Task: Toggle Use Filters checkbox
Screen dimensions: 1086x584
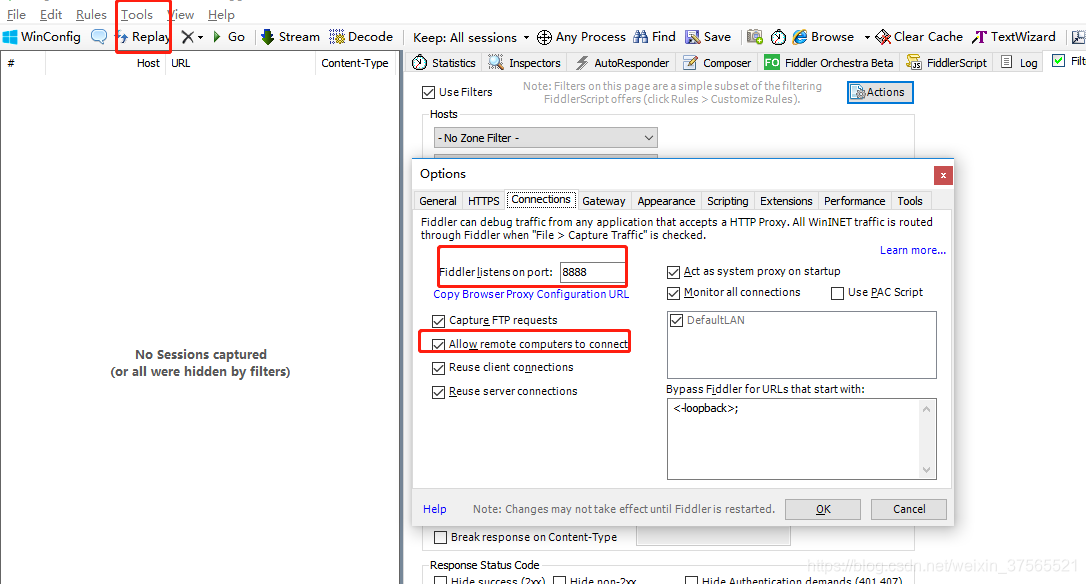Action: (x=429, y=92)
